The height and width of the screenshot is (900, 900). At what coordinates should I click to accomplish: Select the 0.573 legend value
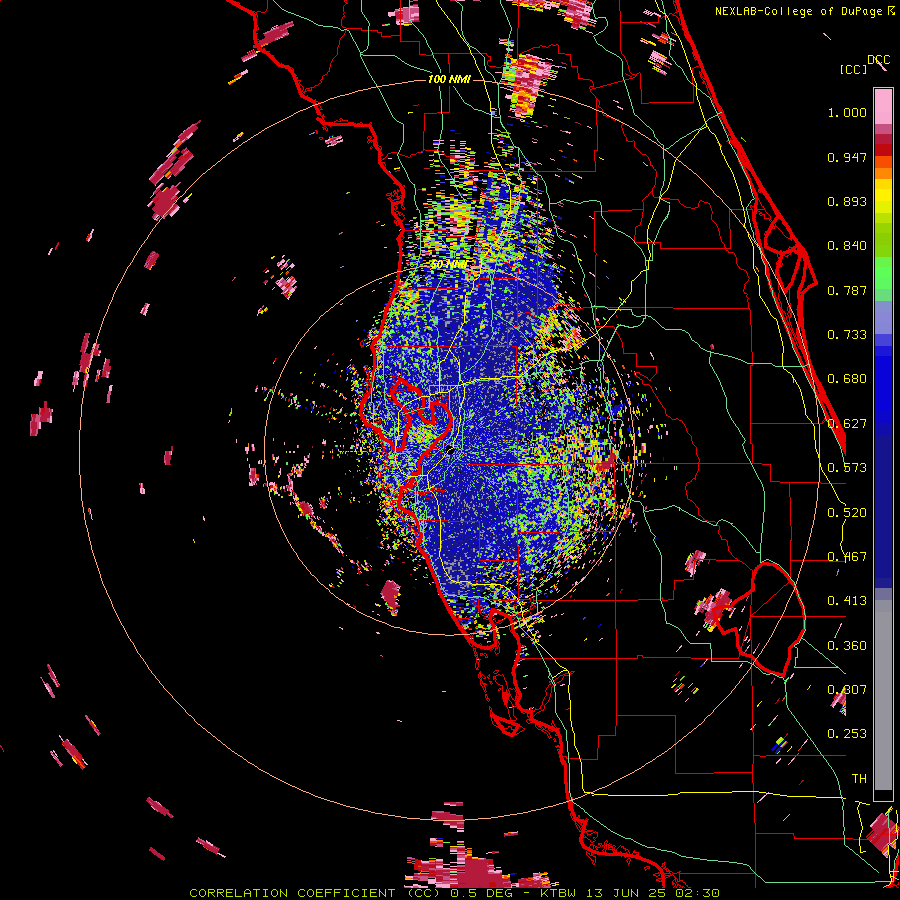click(x=847, y=468)
